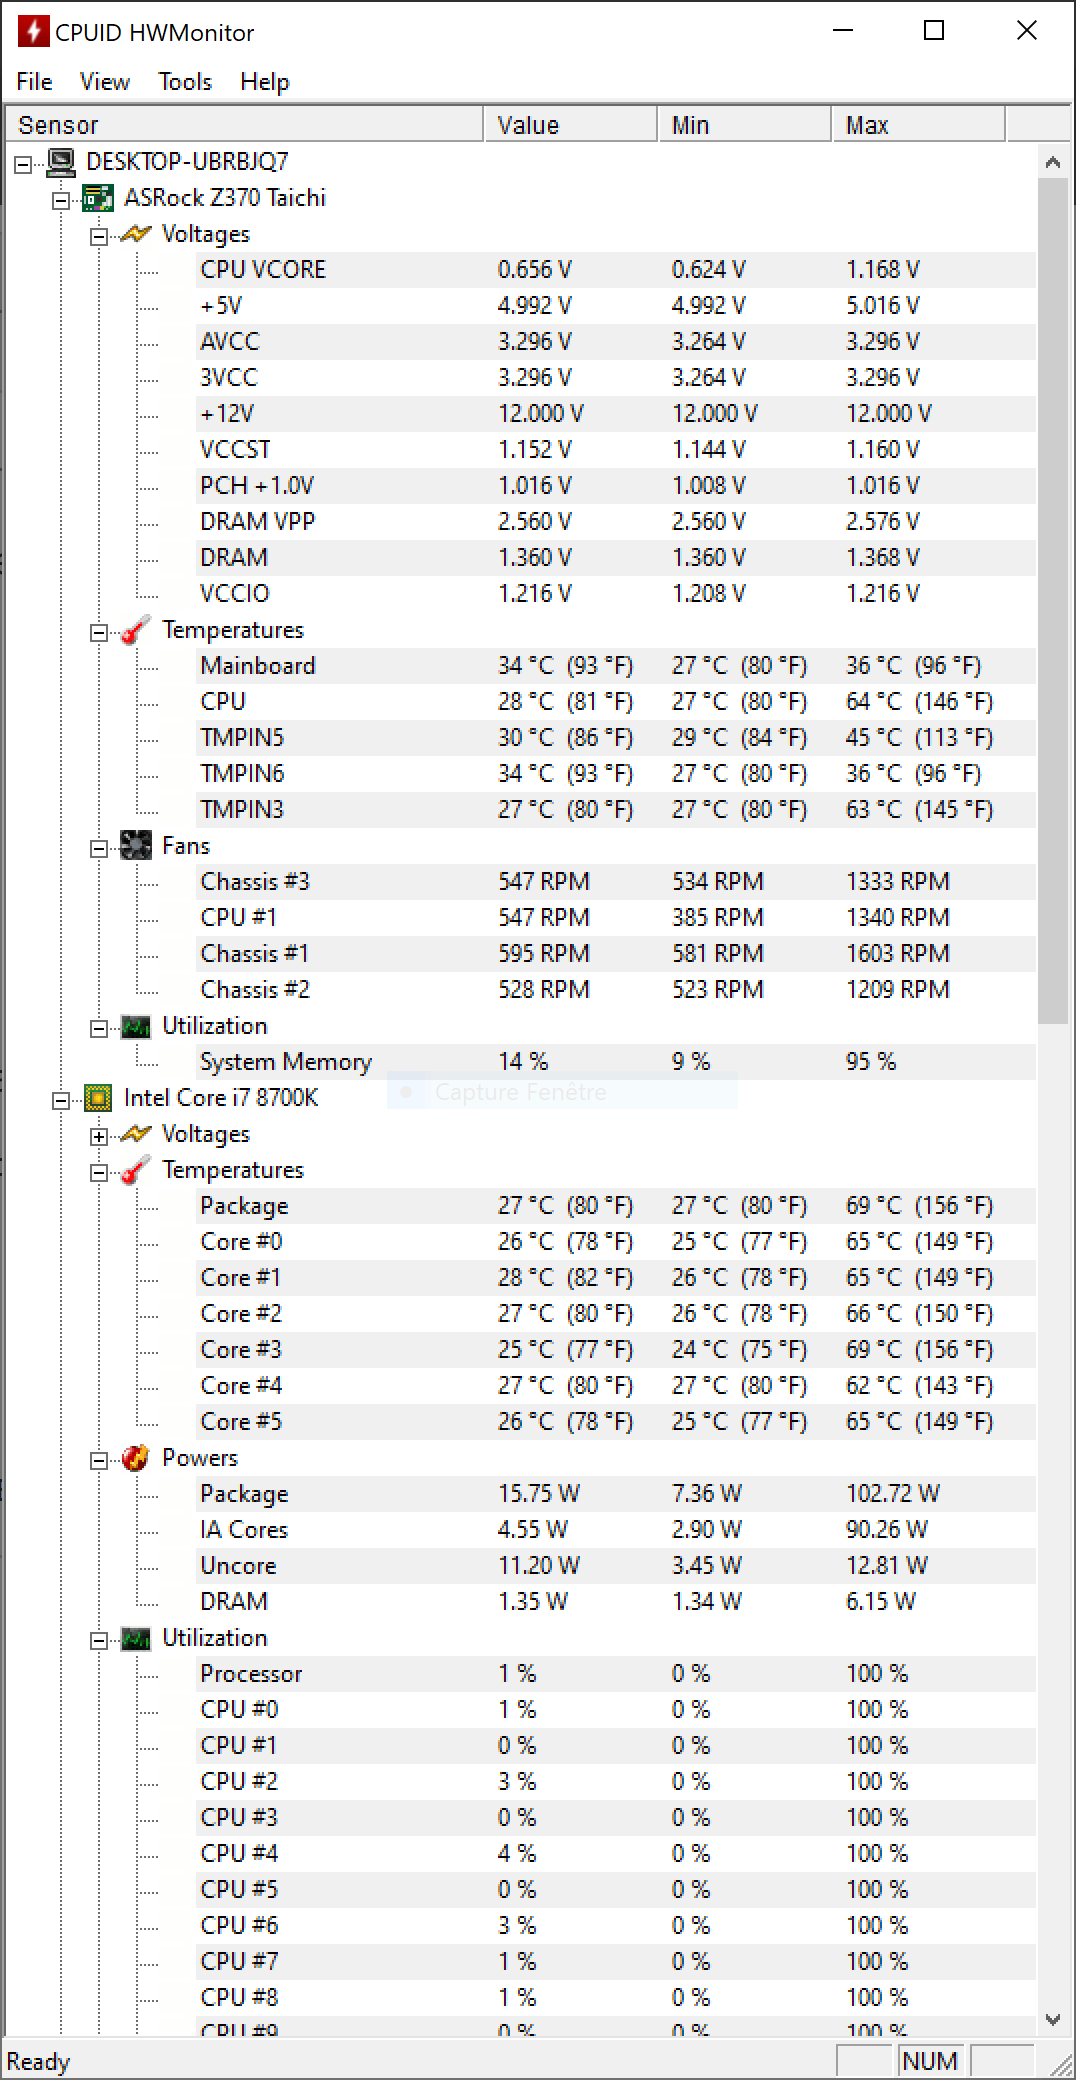Viewport: 1076px width, 2080px height.
Task: Click the motherboard Voltages lightning icon
Action: [x=136, y=234]
